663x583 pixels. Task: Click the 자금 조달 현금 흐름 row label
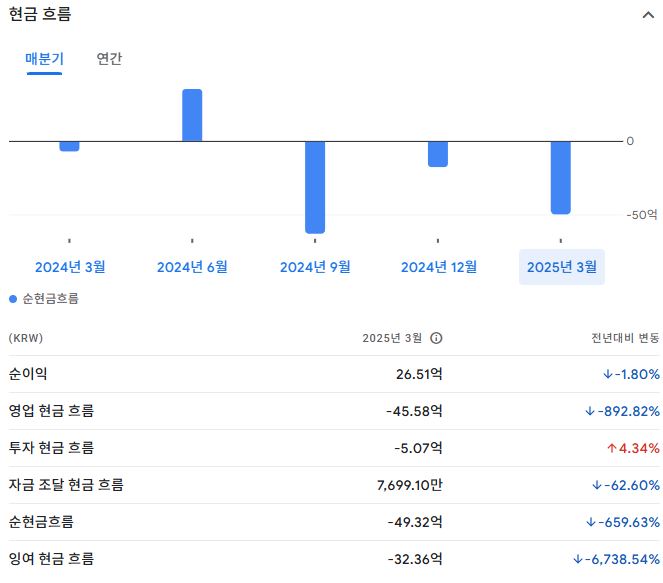click(66, 485)
